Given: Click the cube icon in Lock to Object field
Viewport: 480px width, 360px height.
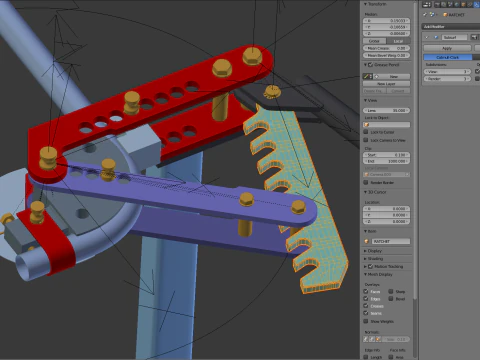Looking at the screenshot, I should coord(366,124).
